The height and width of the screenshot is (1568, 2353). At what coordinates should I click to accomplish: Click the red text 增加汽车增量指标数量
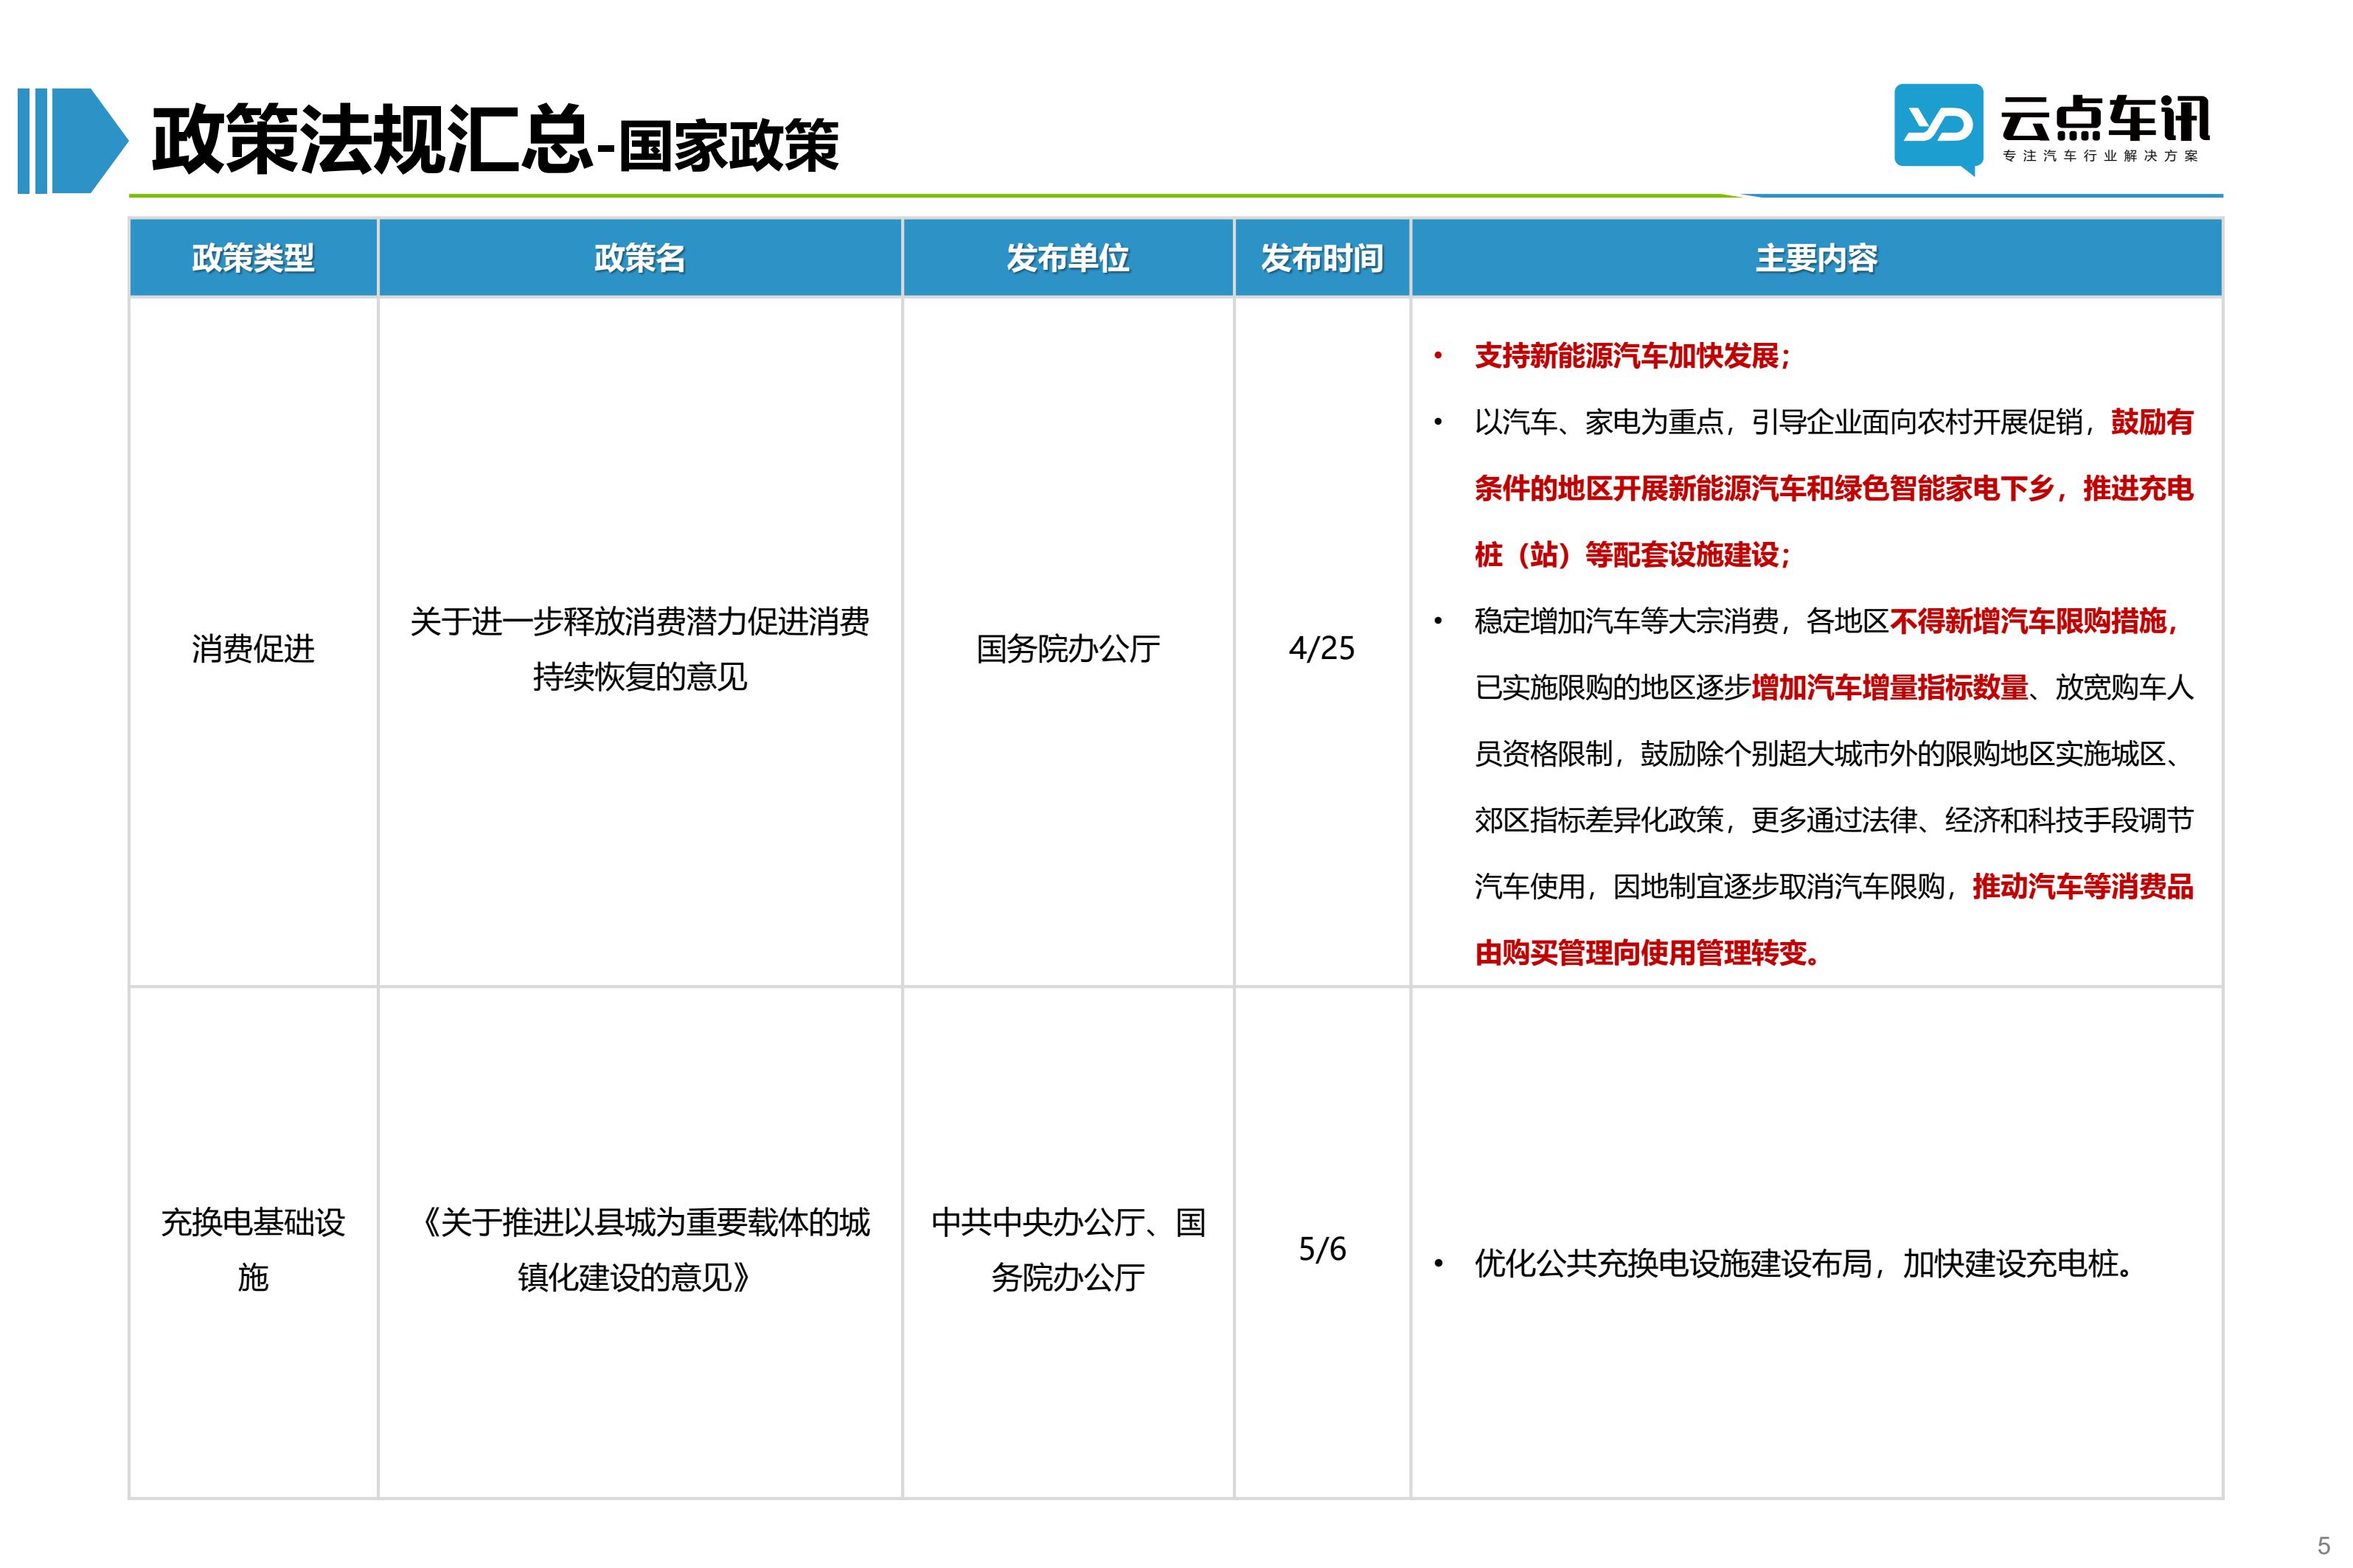[x=1889, y=688]
